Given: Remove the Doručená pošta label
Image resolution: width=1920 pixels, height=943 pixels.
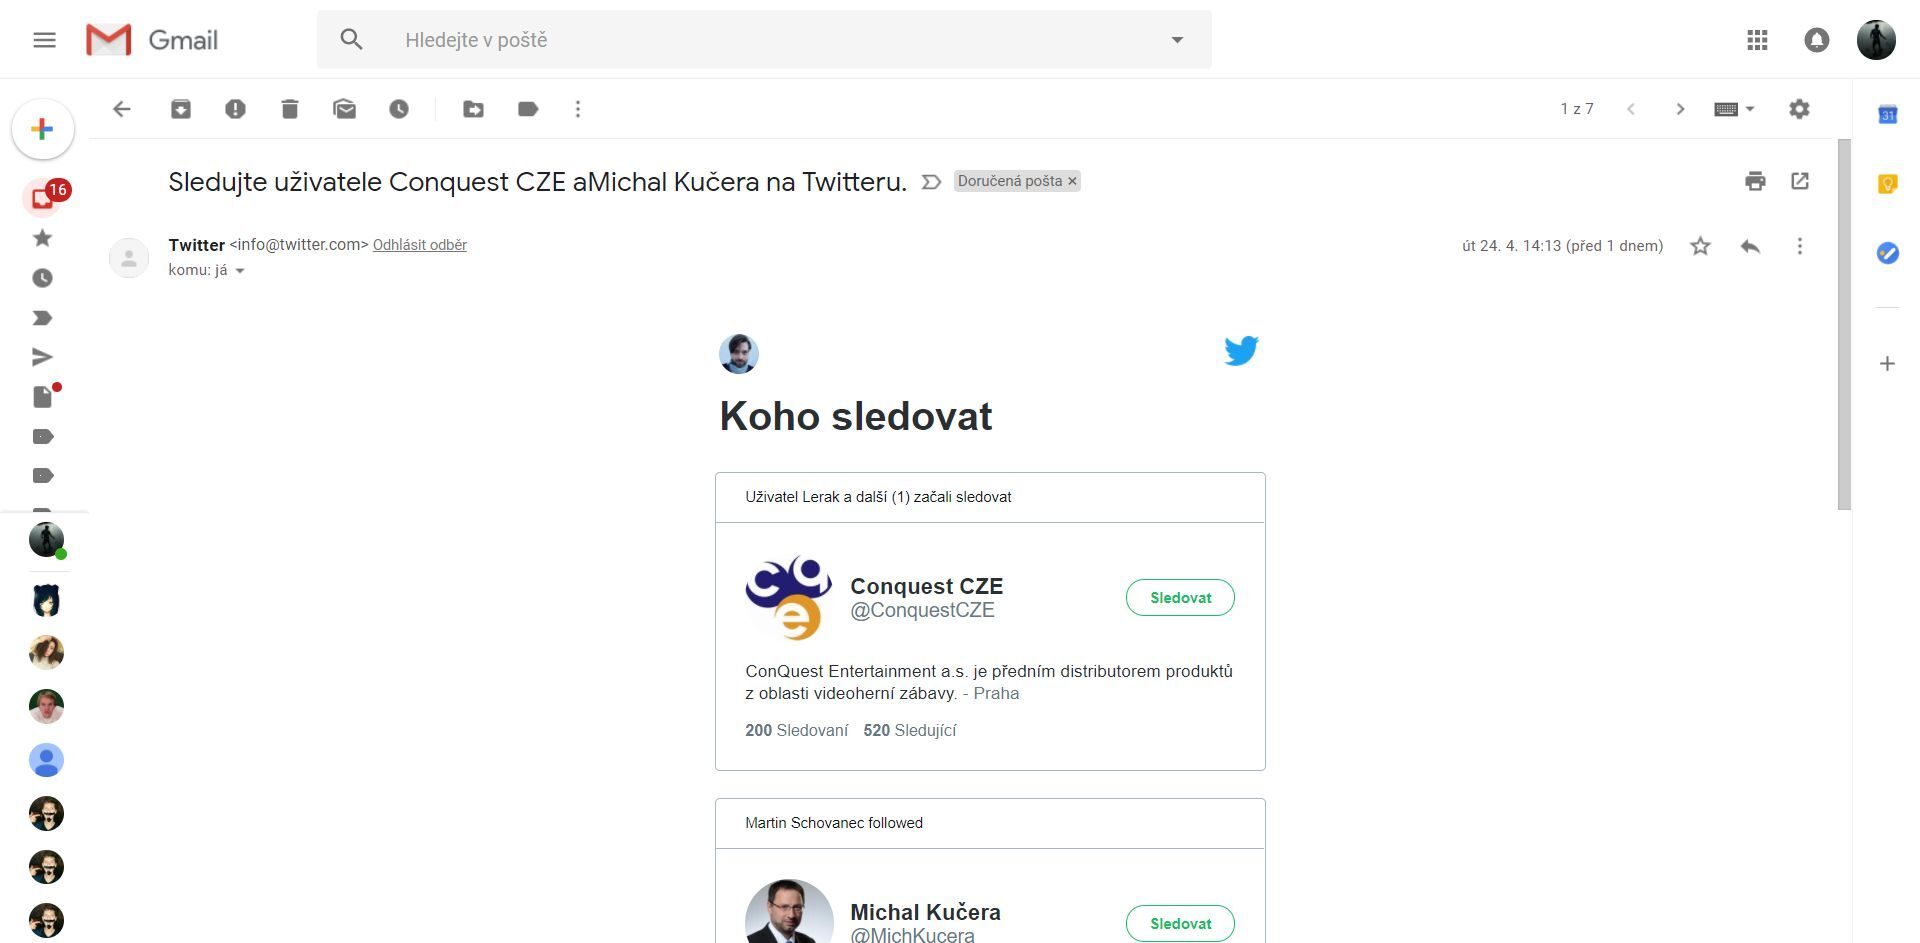Looking at the screenshot, I should pos(1072,181).
